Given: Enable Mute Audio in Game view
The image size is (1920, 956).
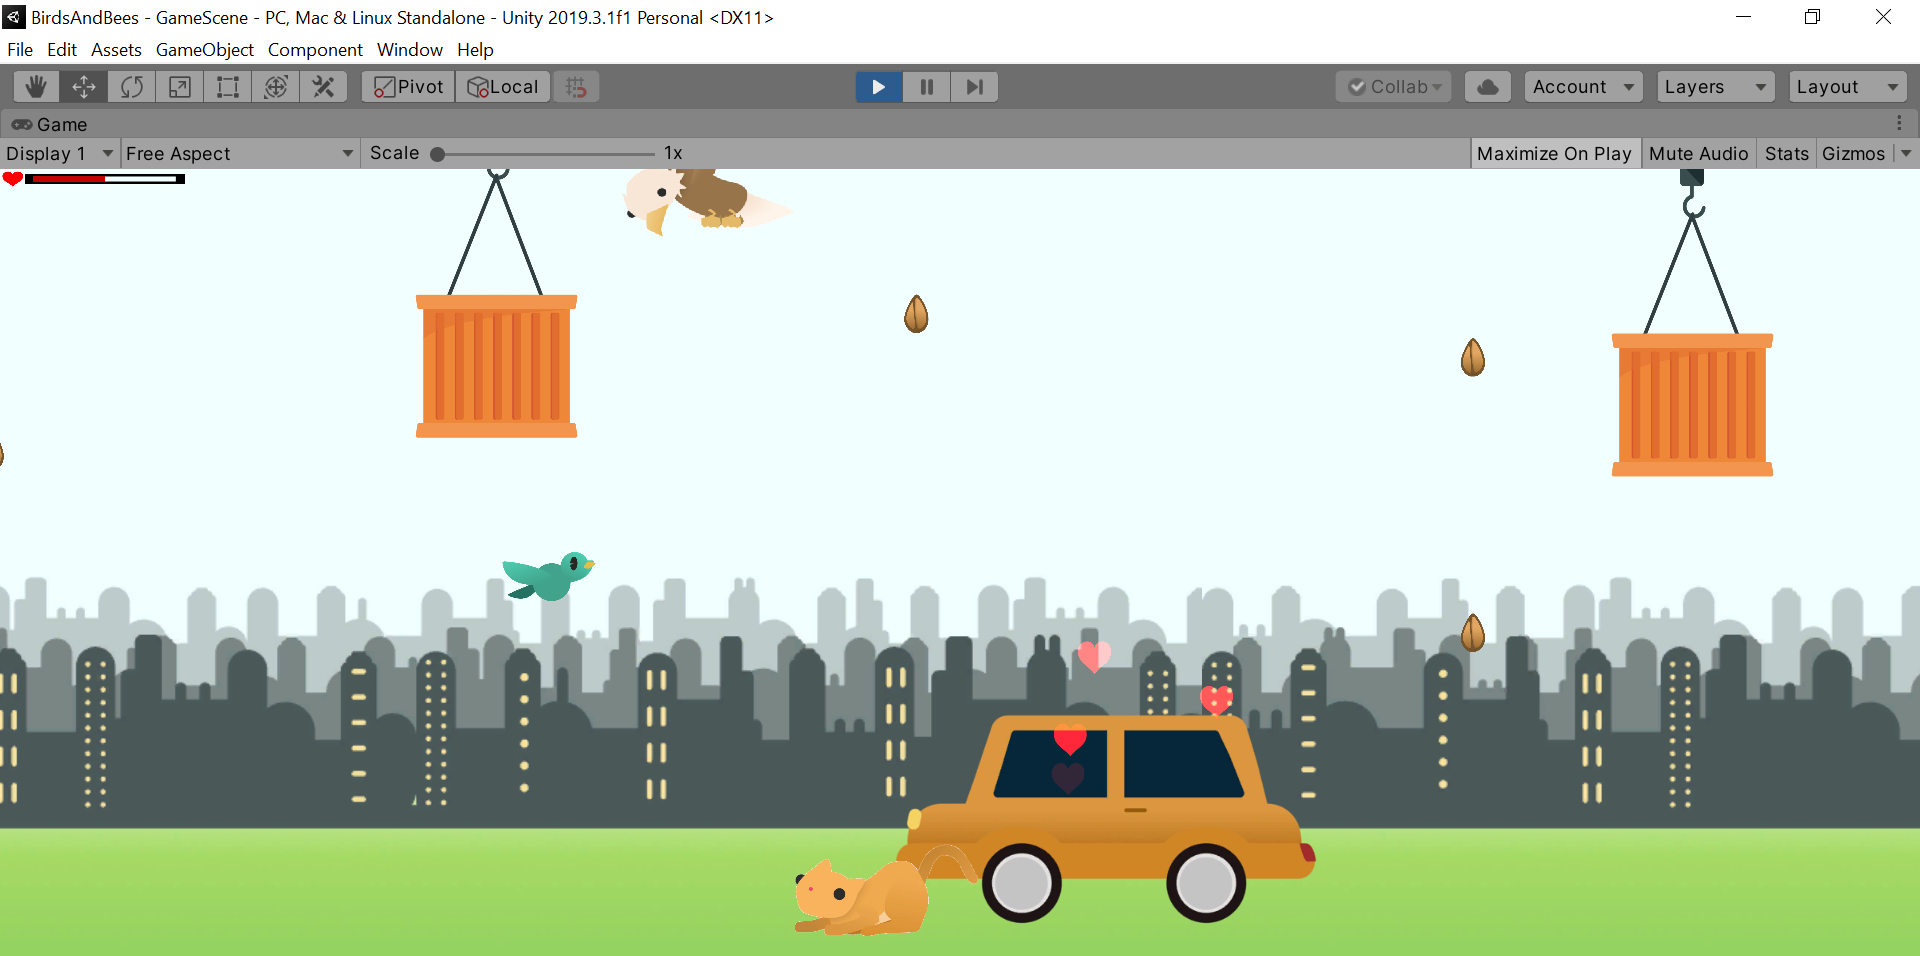Looking at the screenshot, I should click(x=1698, y=153).
